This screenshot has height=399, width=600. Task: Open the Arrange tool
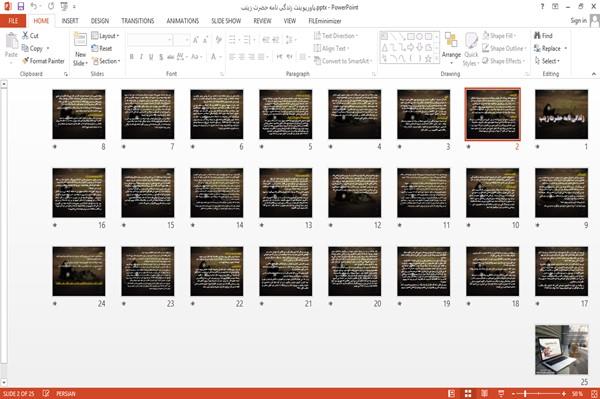[451, 49]
